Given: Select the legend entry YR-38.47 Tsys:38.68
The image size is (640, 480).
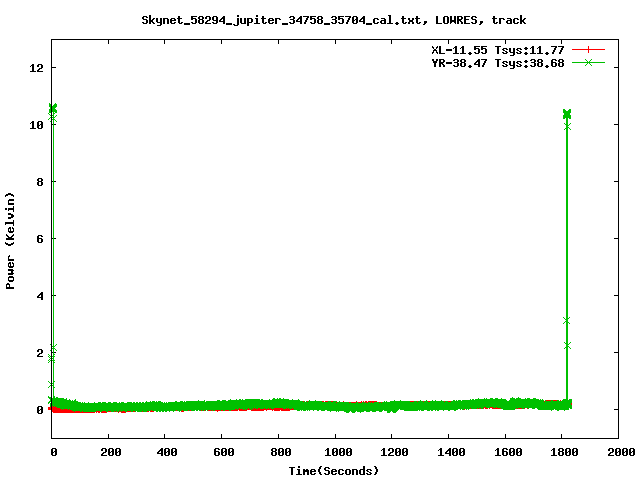Looking at the screenshot, I should coord(498,63).
